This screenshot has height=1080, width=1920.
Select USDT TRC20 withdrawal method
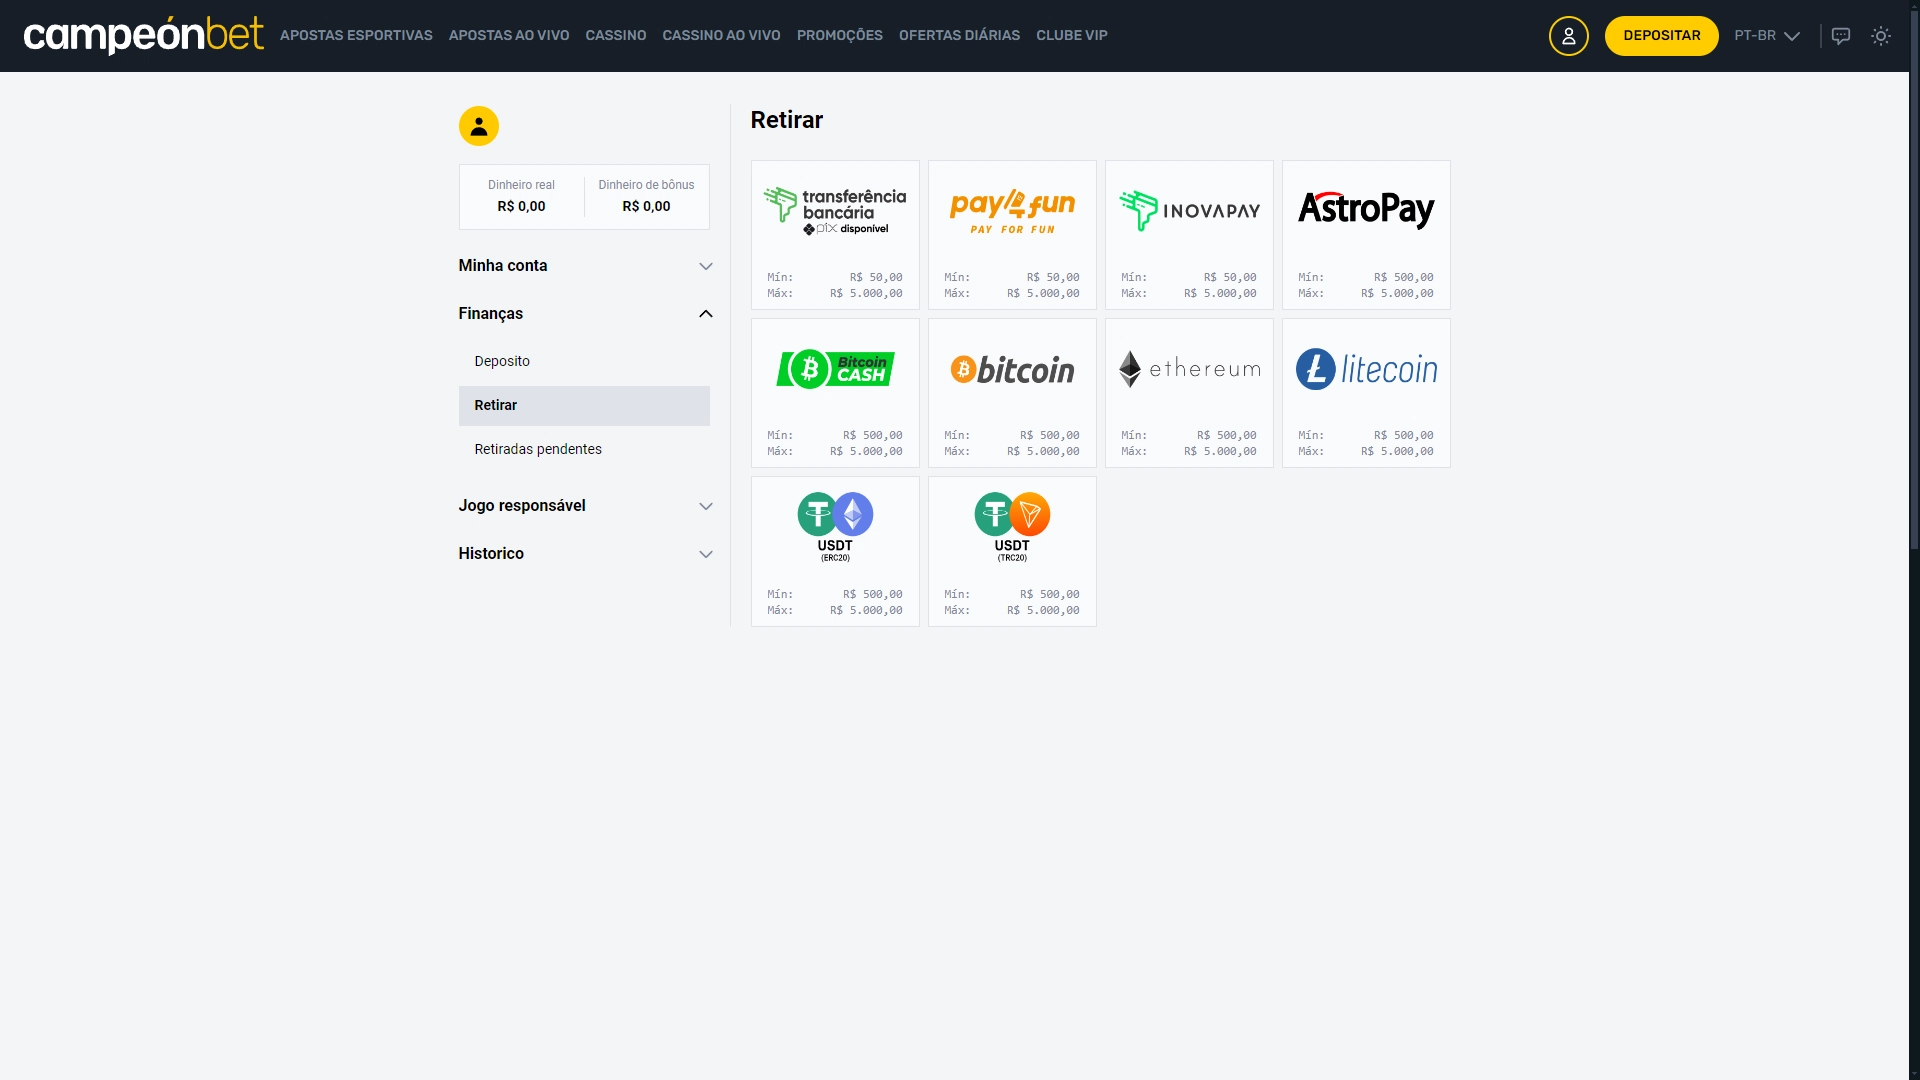[x=1012, y=552]
